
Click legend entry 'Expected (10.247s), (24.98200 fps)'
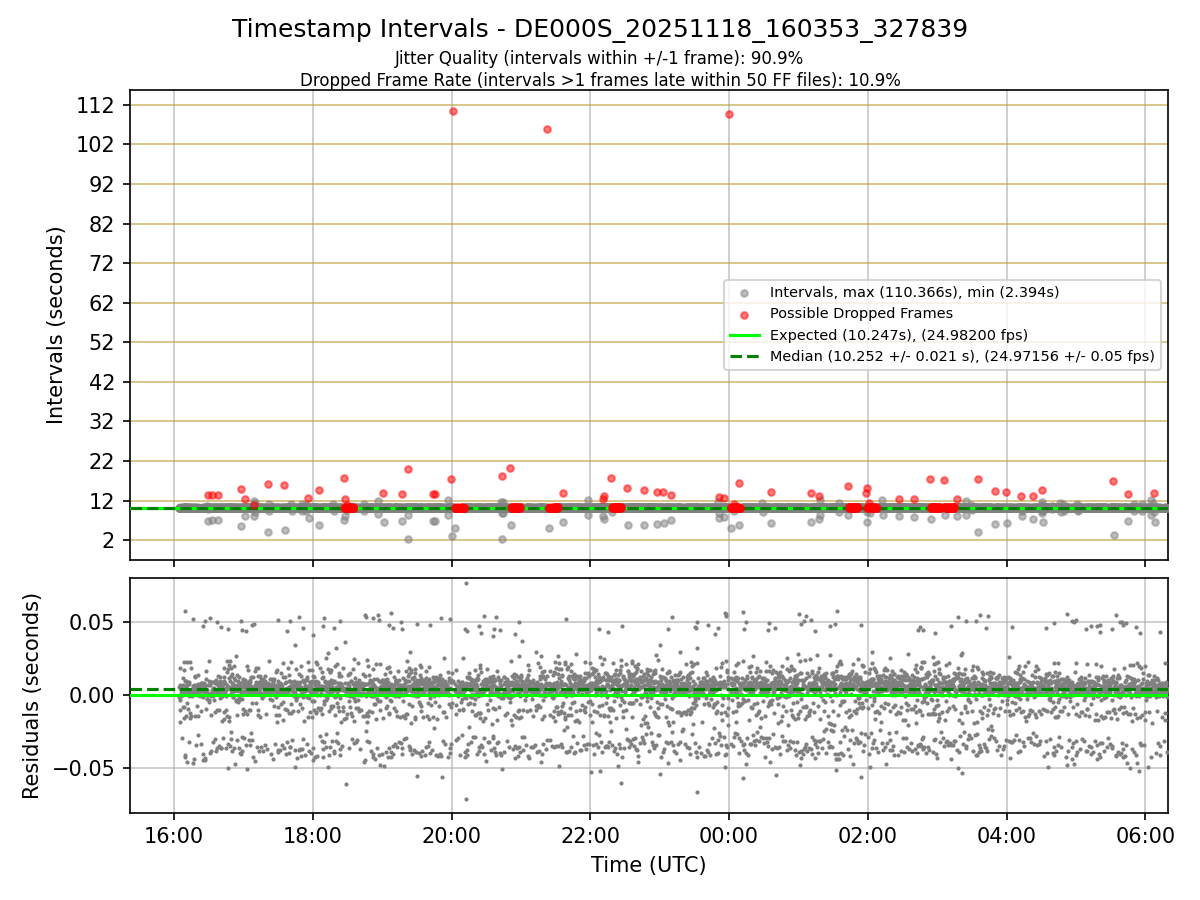(898, 335)
